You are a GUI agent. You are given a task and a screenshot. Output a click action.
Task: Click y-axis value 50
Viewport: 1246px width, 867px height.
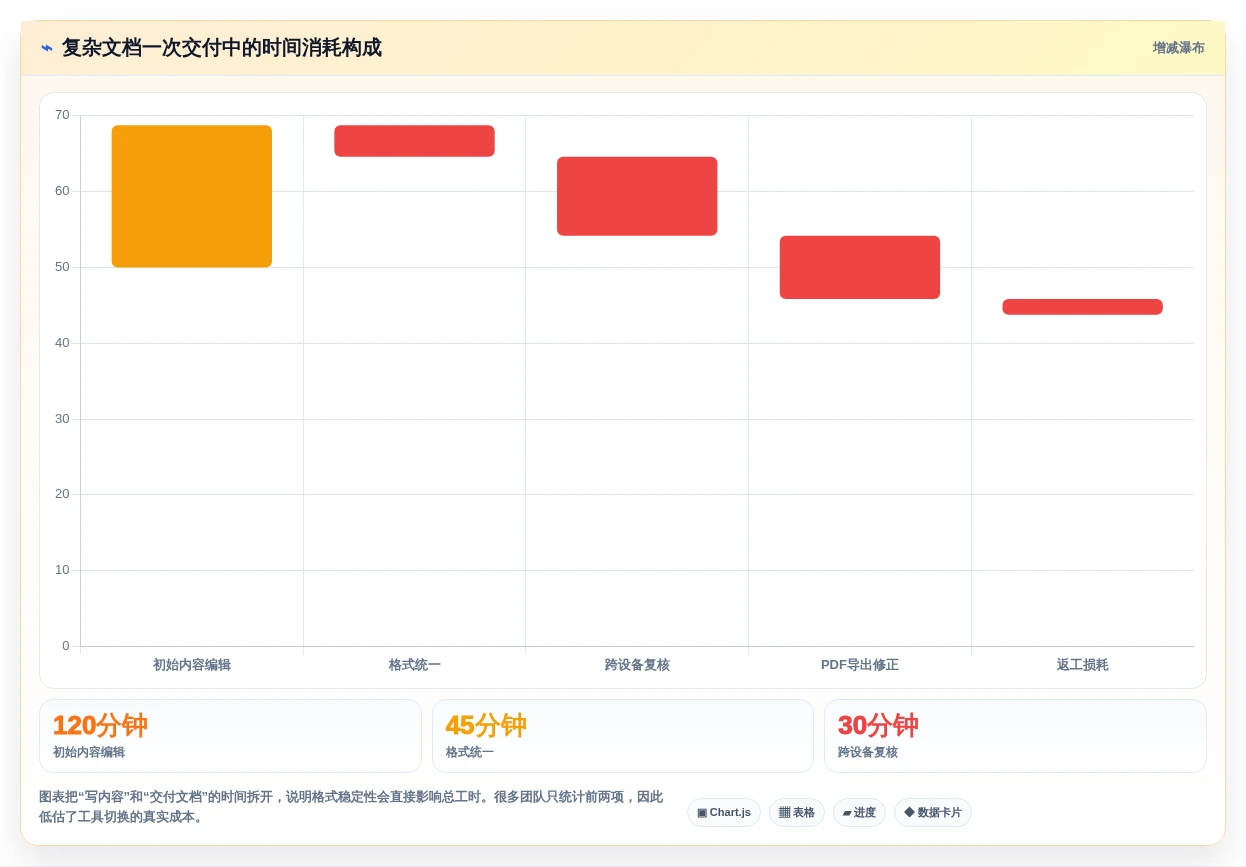63,267
